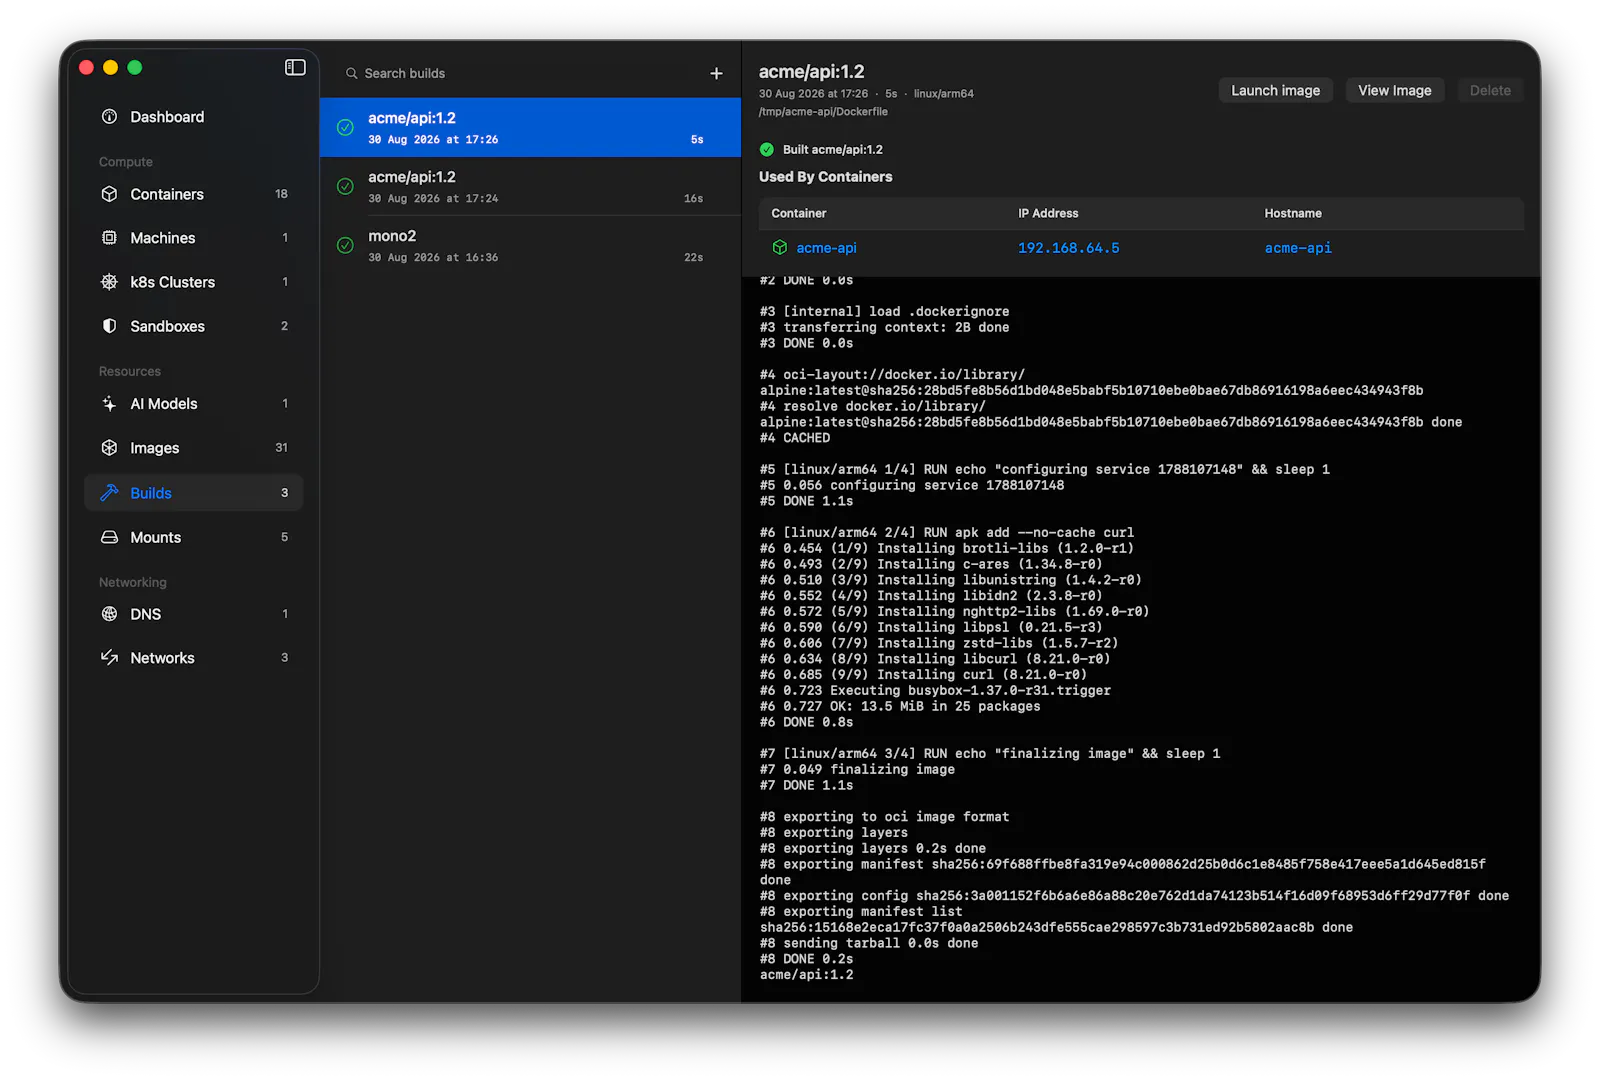This screenshot has width=1600, height=1081.
Task: Open the Mounts section
Action: (194, 537)
